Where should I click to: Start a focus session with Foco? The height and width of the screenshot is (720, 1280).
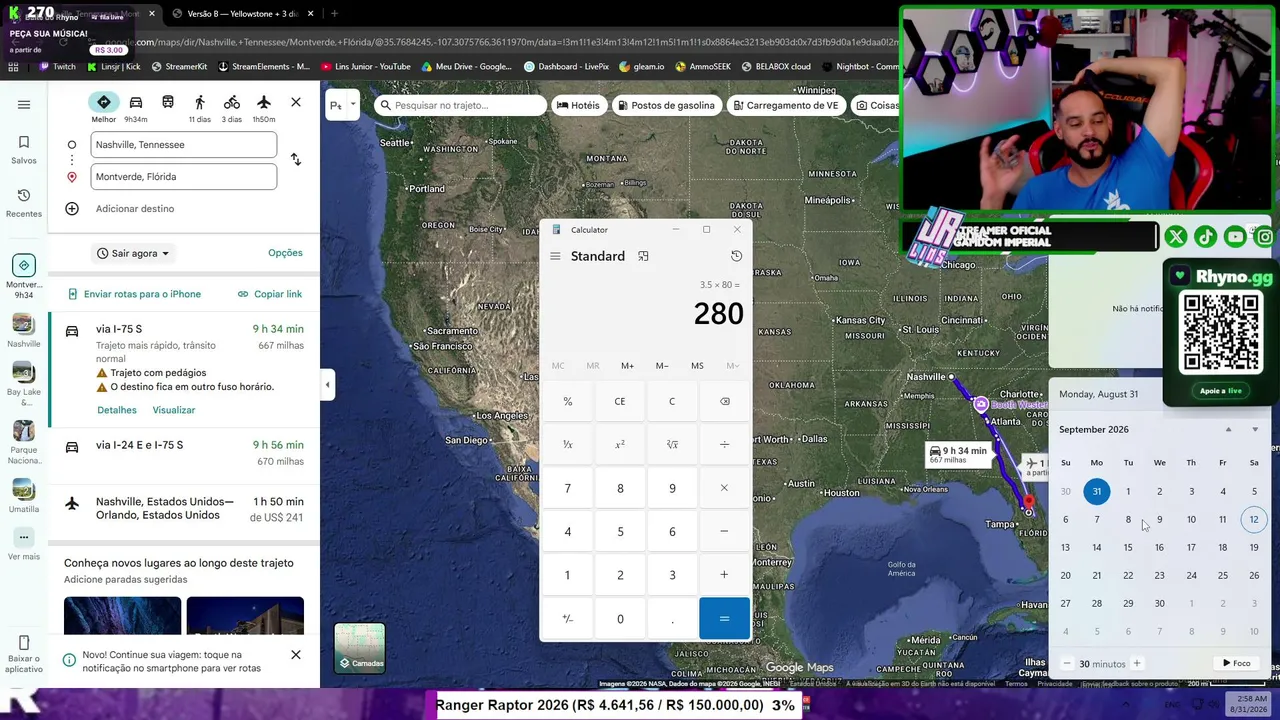[1237, 663]
